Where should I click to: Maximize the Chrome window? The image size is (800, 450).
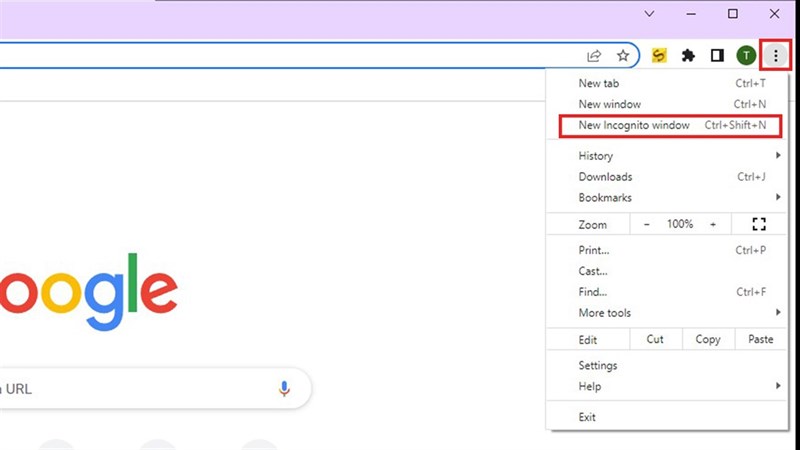[x=733, y=14]
